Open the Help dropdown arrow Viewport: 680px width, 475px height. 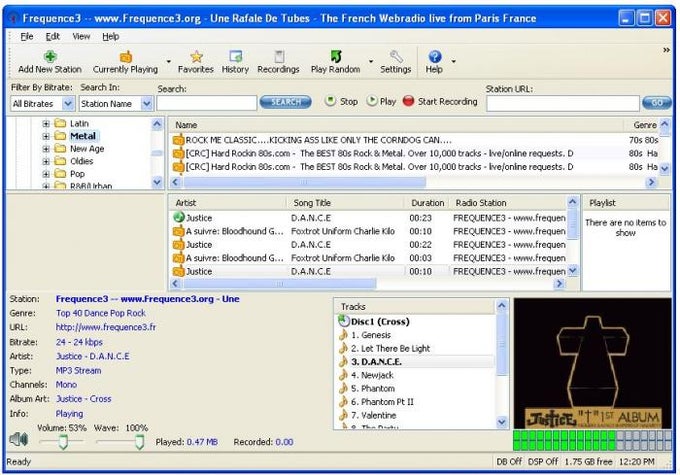click(454, 62)
